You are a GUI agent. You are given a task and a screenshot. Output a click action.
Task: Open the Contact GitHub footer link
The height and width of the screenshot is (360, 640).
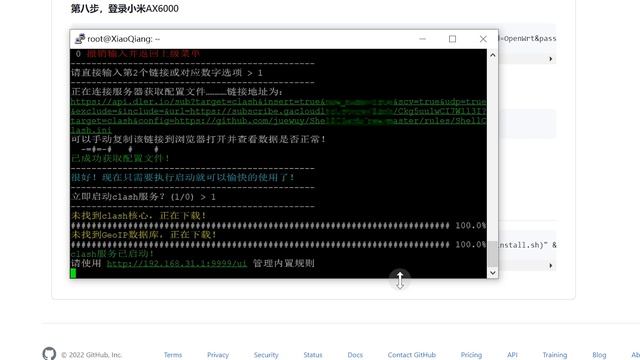[411, 355]
